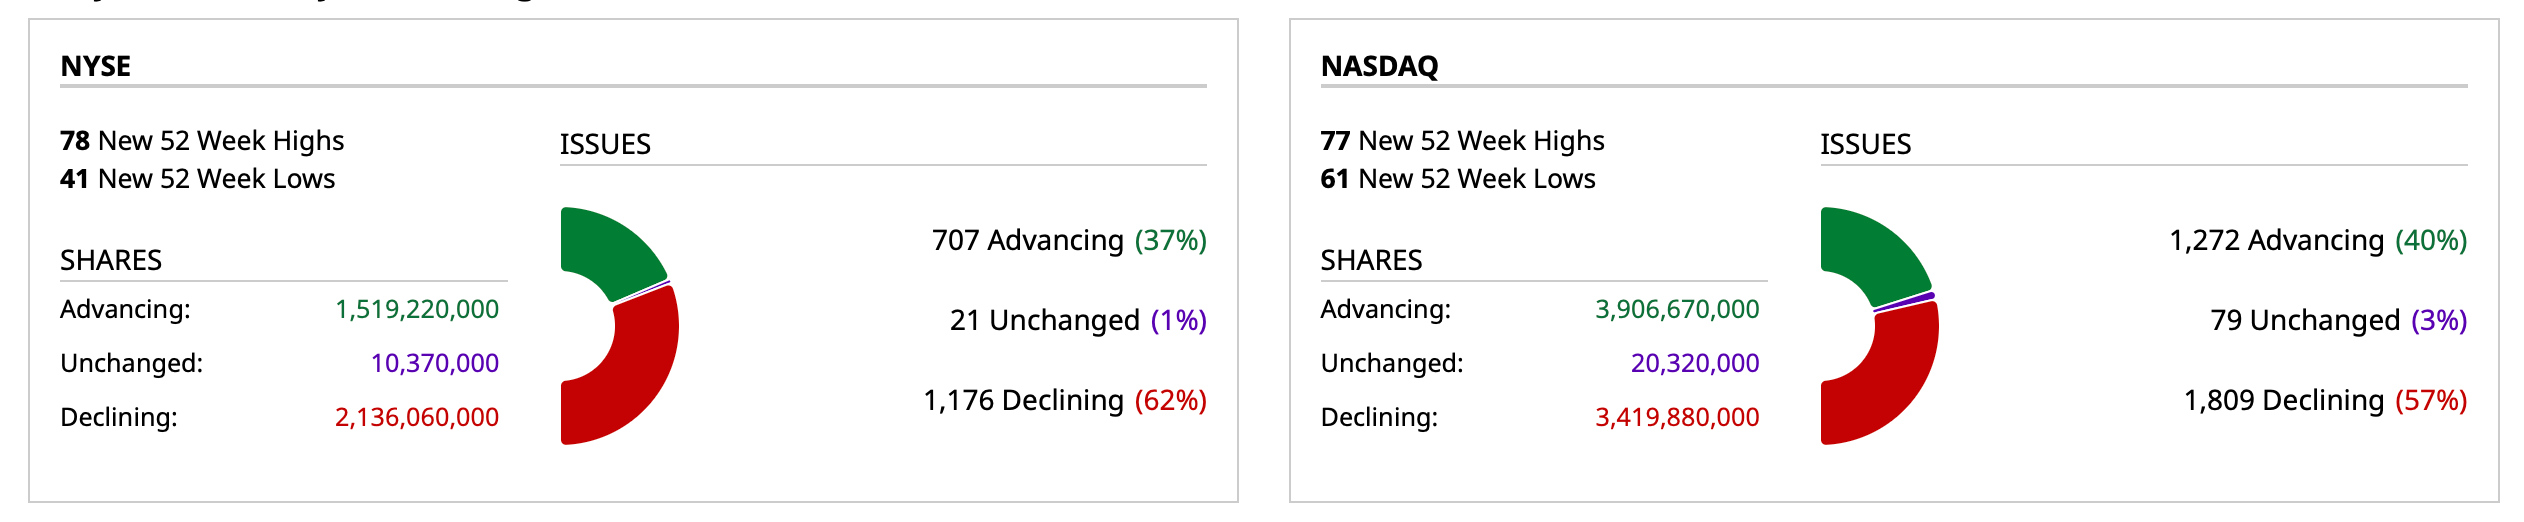Screen dimensions: 2524x522
Task: Click NASDAQ declining shares value 3,419,880,000
Action: (1677, 418)
